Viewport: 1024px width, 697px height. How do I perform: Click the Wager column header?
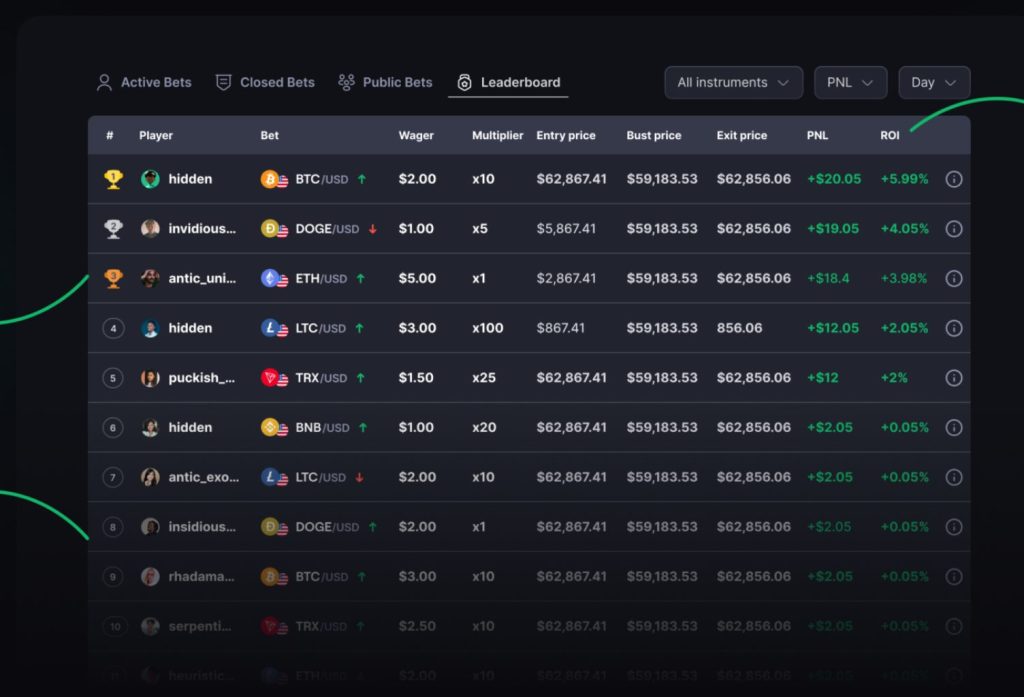tap(416, 135)
